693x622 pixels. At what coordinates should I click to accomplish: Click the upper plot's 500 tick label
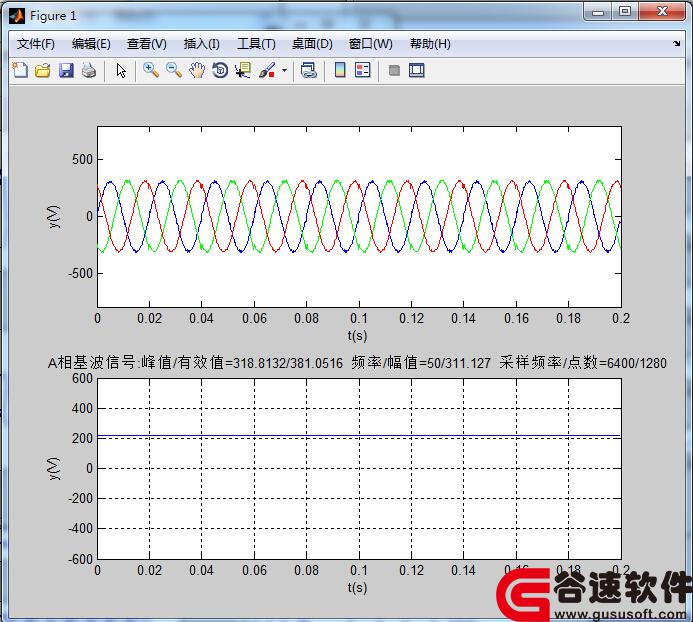[x=83, y=159]
